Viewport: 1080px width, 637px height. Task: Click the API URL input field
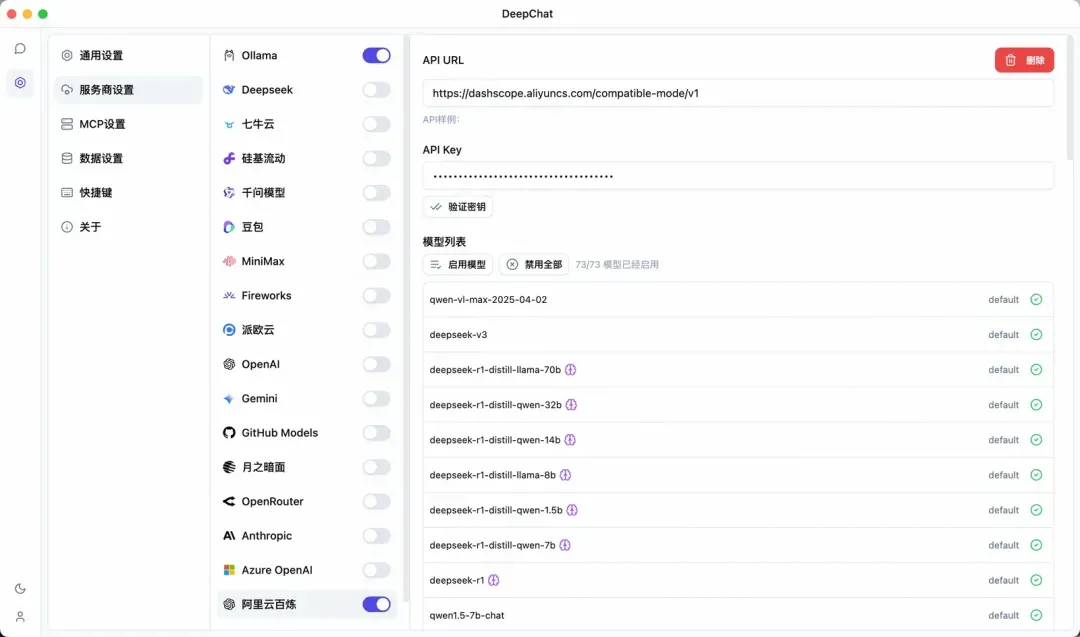pyautogui.click(x=738, y=93)
